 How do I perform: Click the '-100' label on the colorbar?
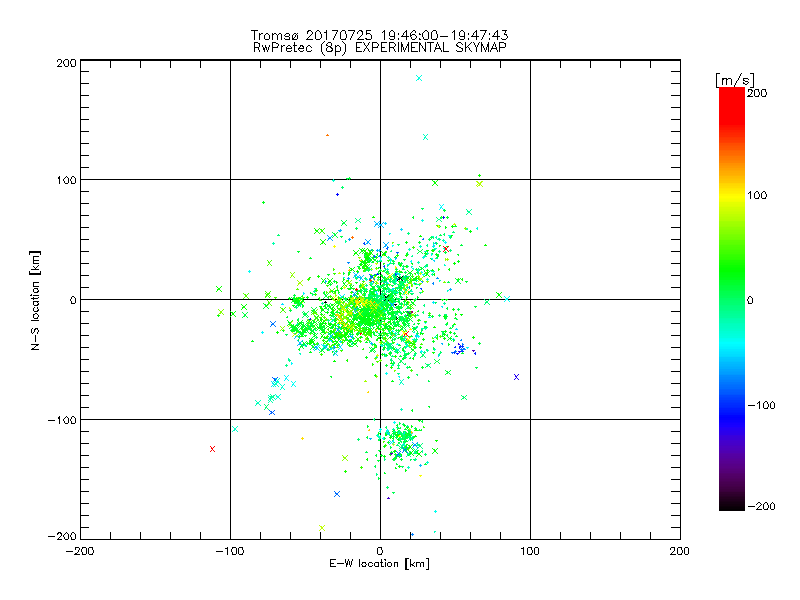point(761,405)
